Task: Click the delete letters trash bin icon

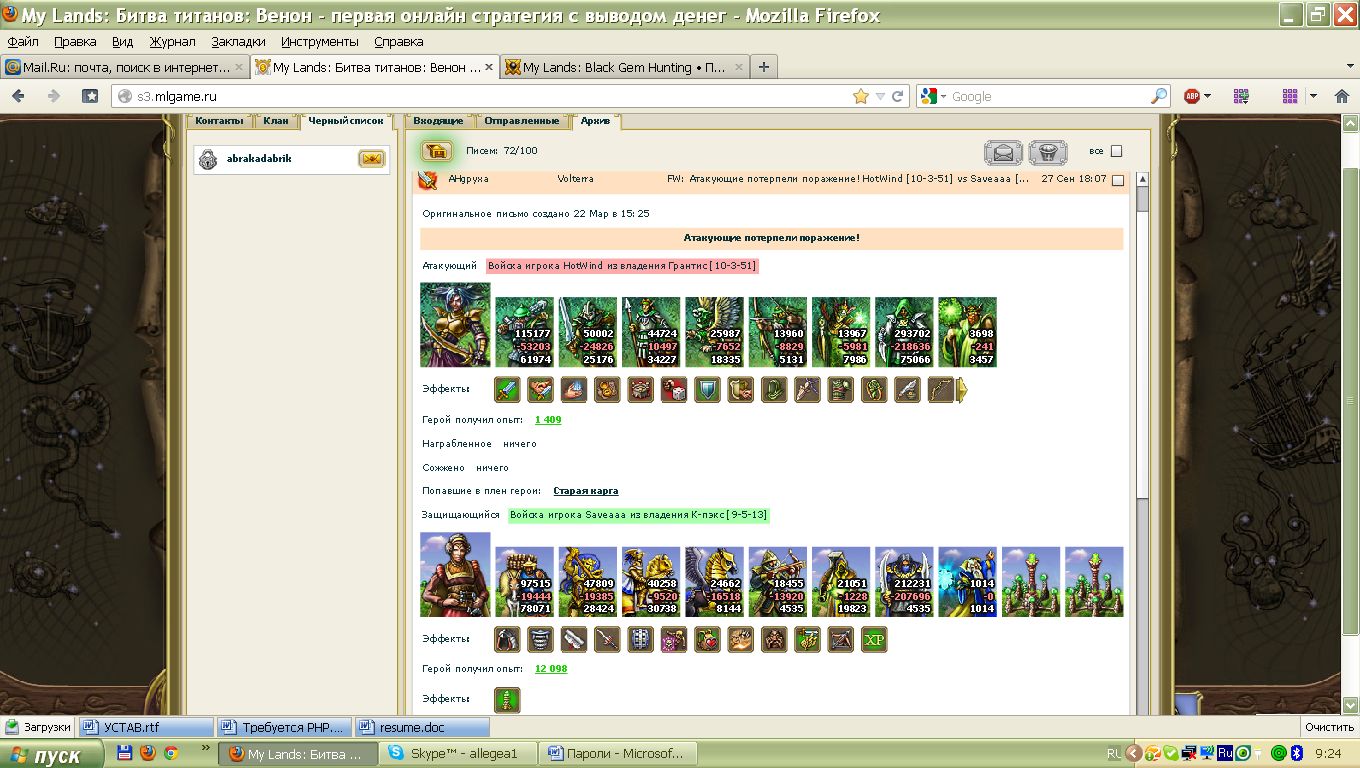Action: click(1047, 152)
